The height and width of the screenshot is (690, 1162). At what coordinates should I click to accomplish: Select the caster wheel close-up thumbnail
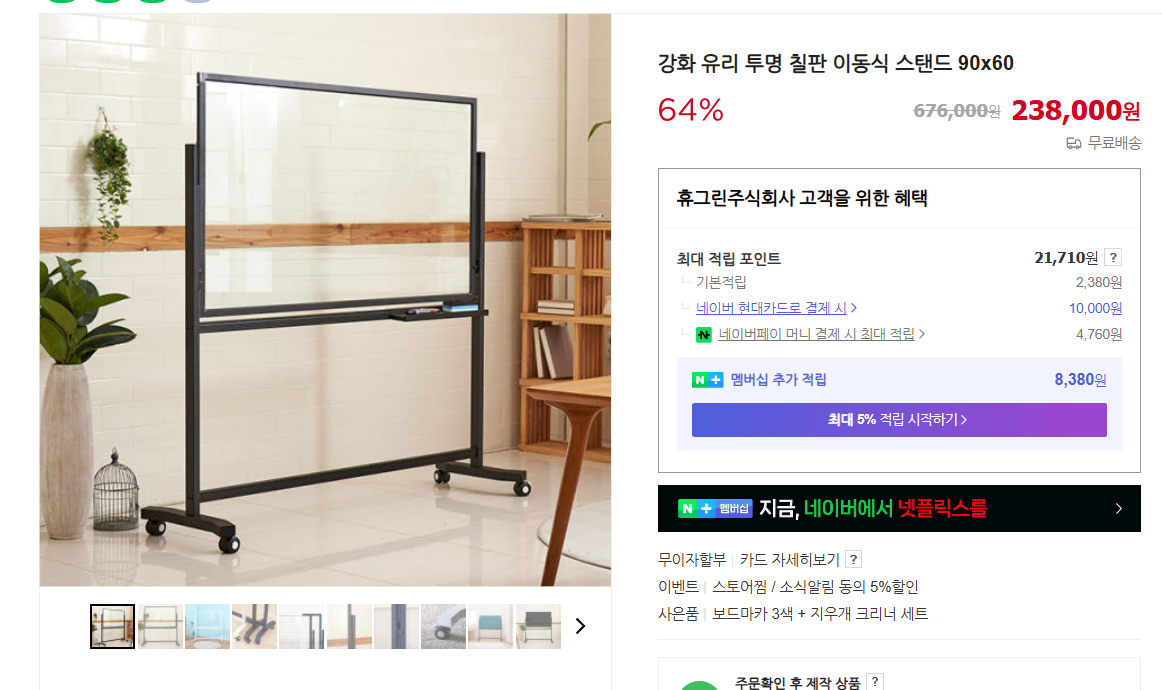click(443, 626)
